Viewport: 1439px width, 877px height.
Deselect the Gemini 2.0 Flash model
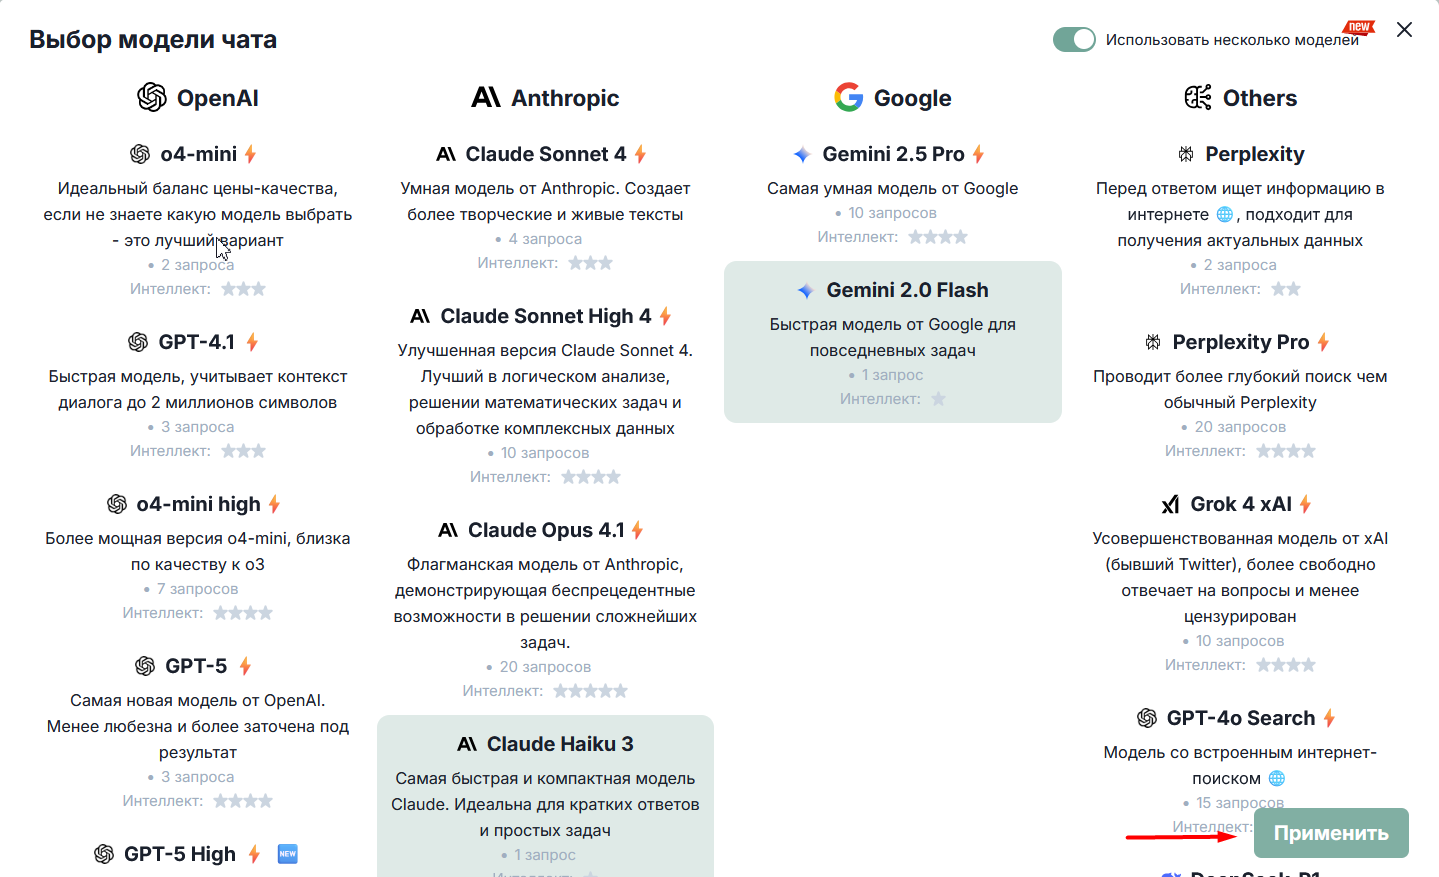[x=893, y=342]
